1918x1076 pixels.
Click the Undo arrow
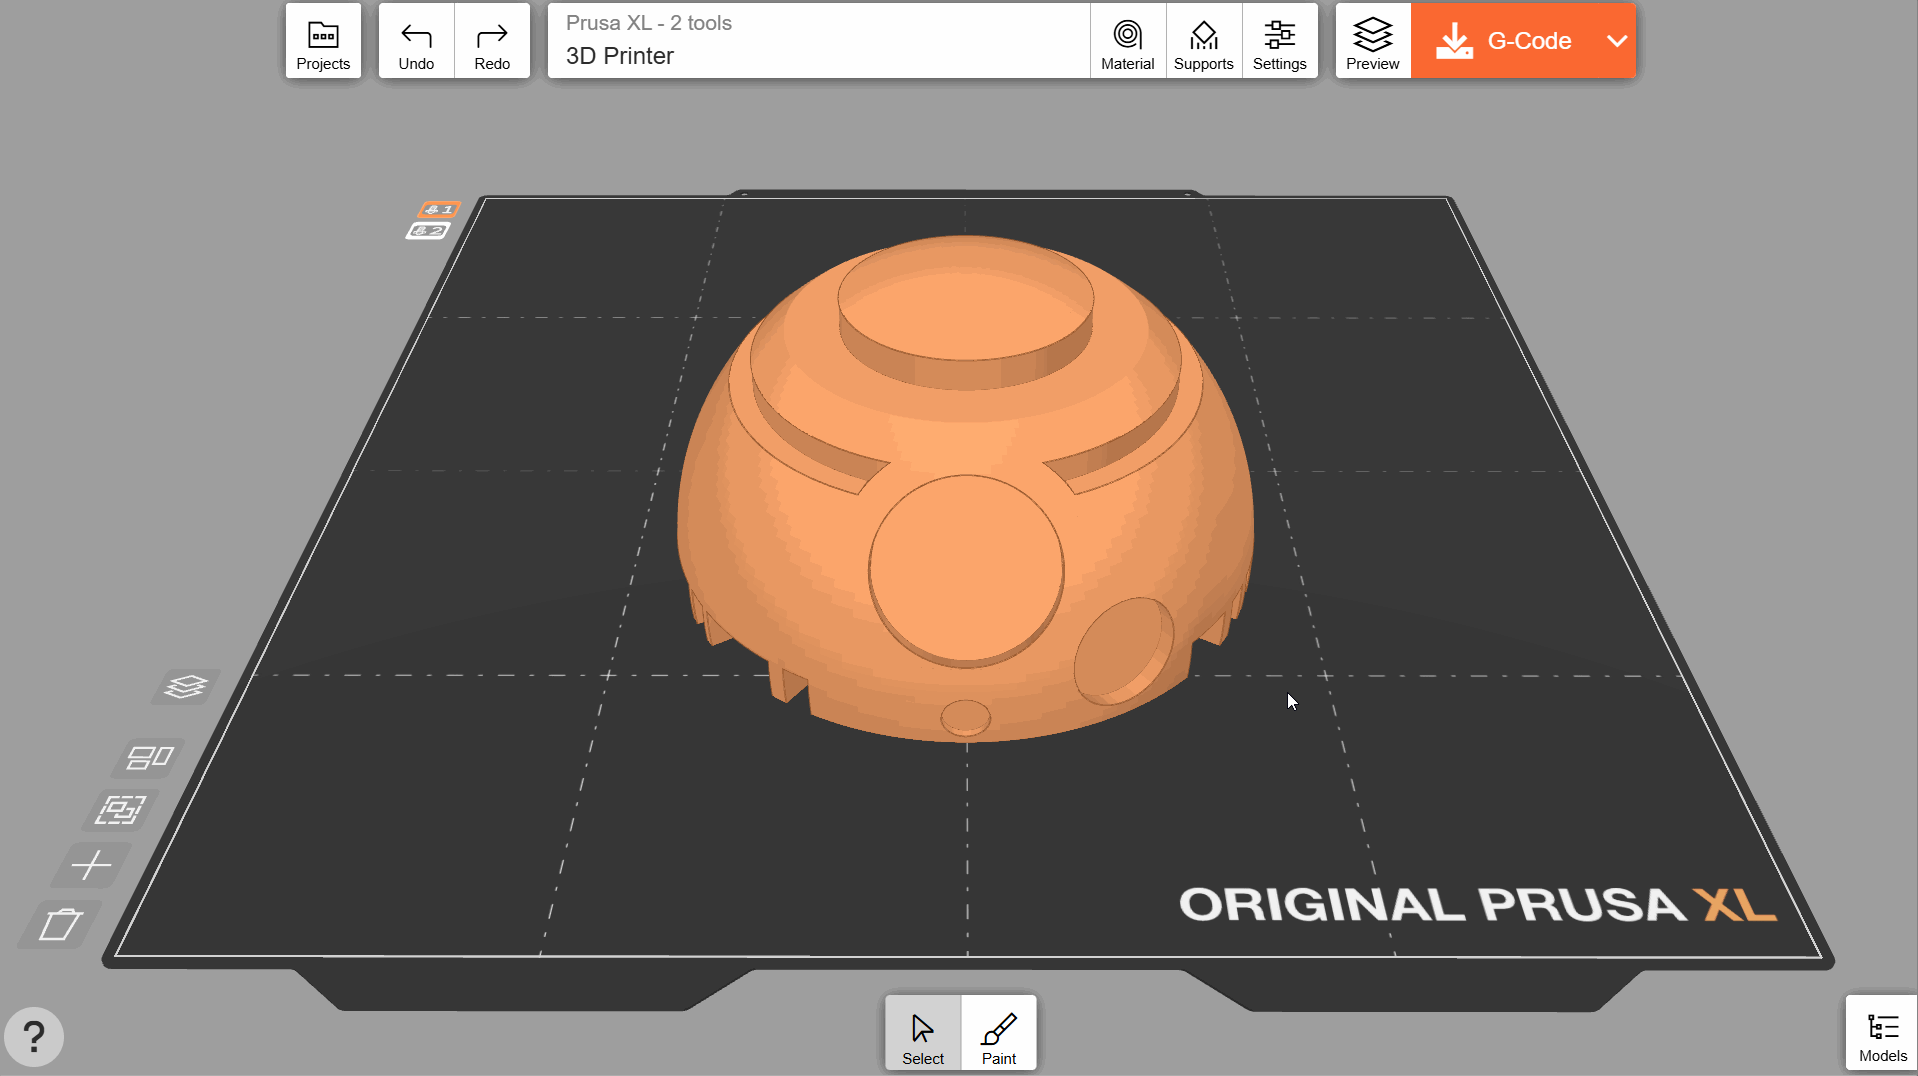[416, 41]
